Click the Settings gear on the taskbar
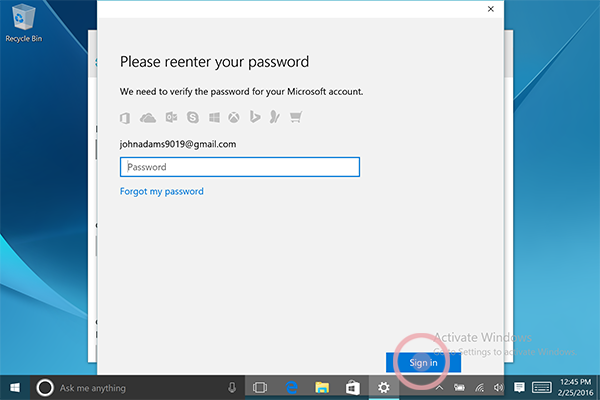The width and height of the screenshot is (600, 400). point(384,388)
